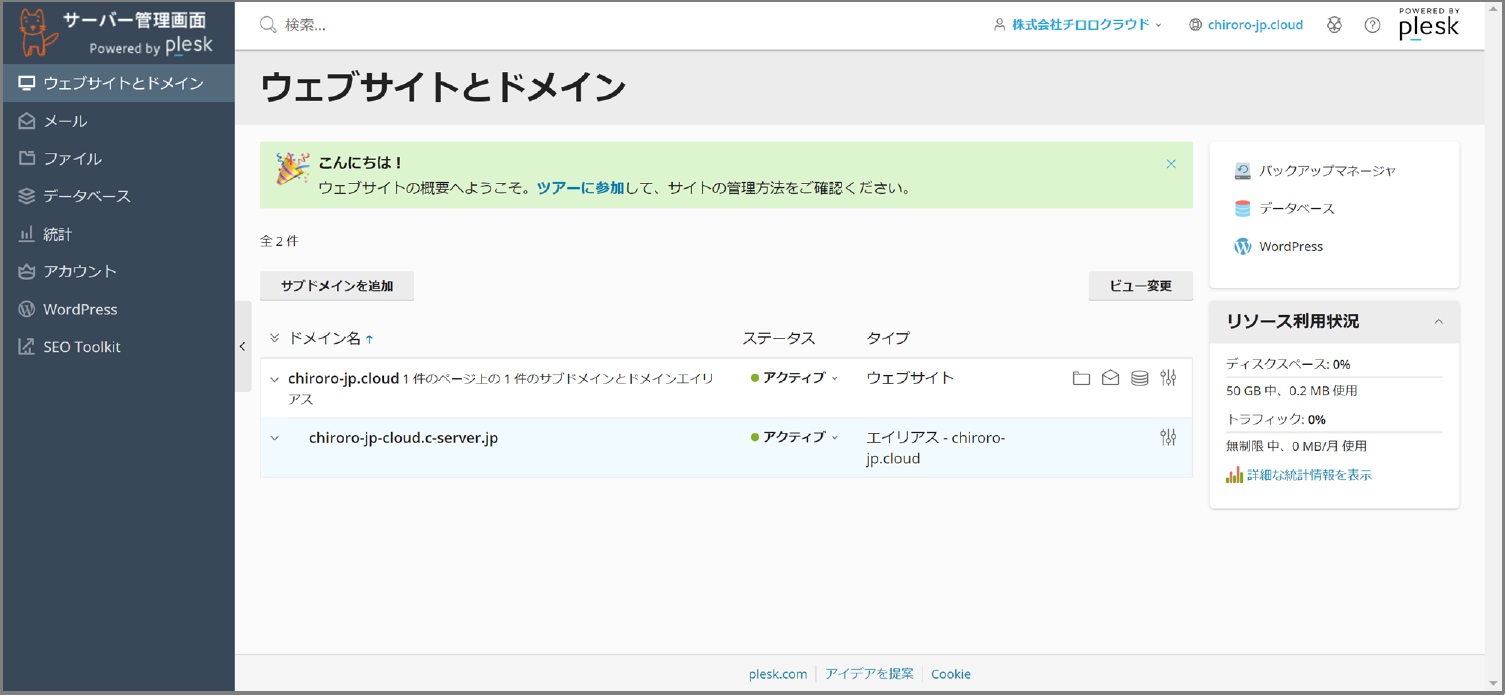This screenshot has height=696, width=1506.
Task: Open バックアップマネージャ in right panel
Action: pyautogui.click(x=1315, y=171)
